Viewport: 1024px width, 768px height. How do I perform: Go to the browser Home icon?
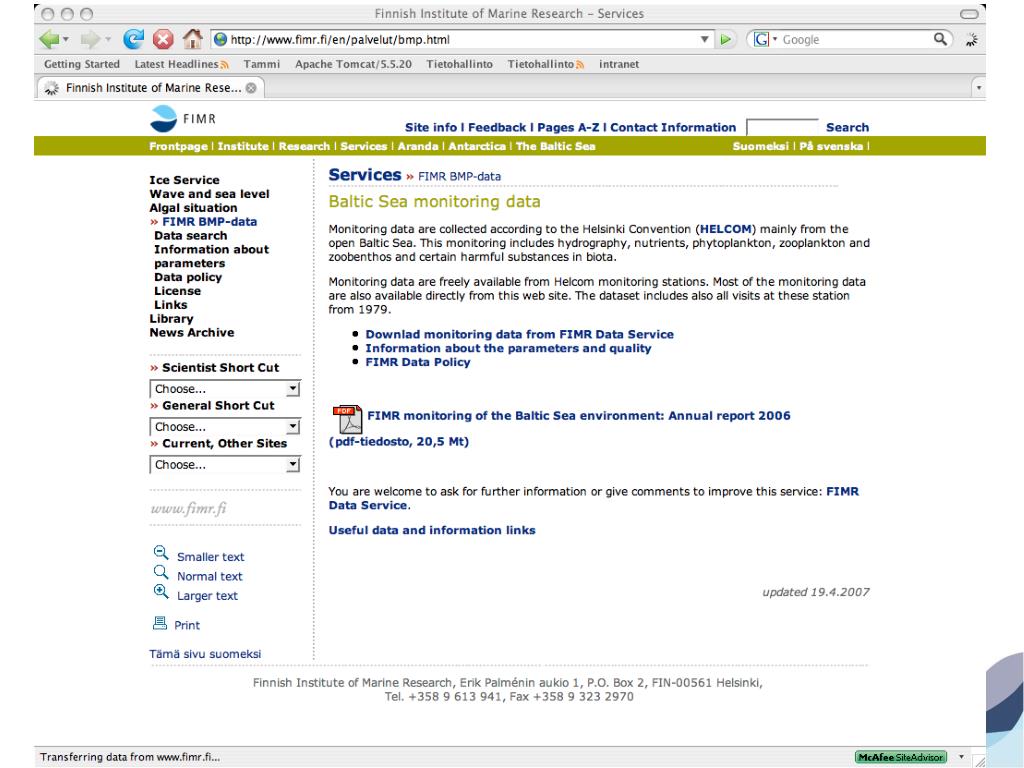click(x=192, y=39)
